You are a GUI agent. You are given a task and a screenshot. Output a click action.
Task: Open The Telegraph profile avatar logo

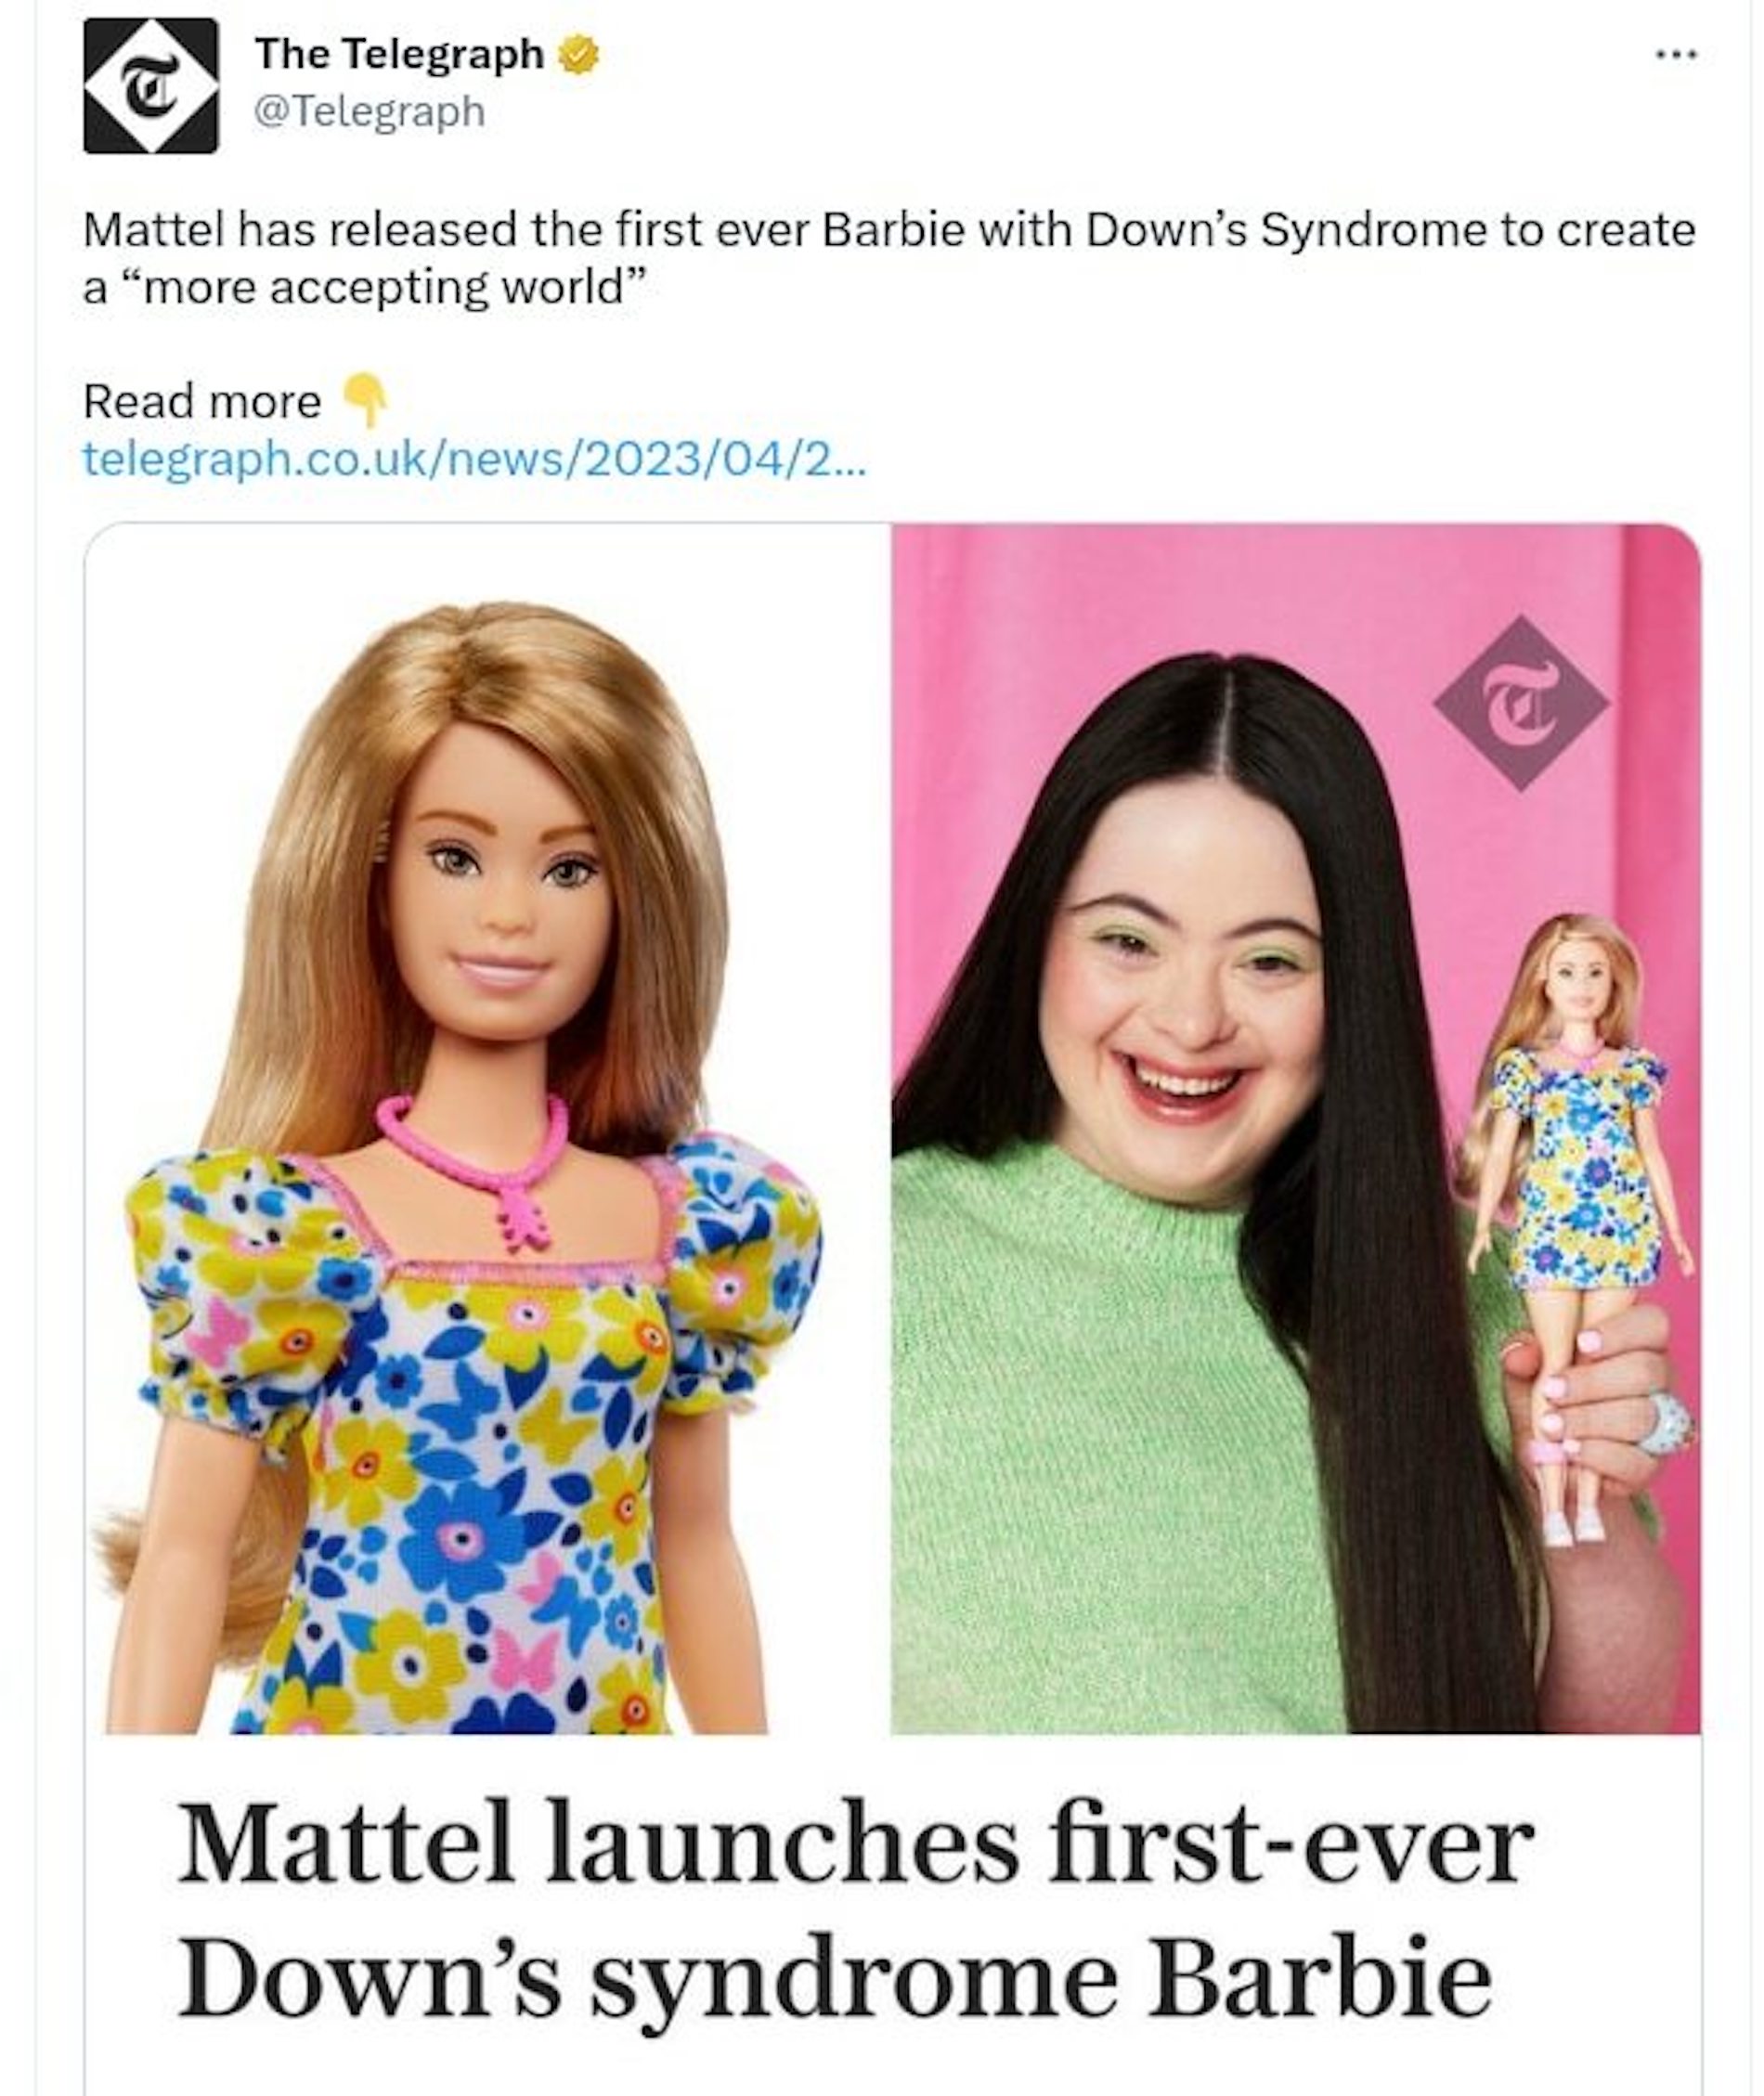coord(150,86)
